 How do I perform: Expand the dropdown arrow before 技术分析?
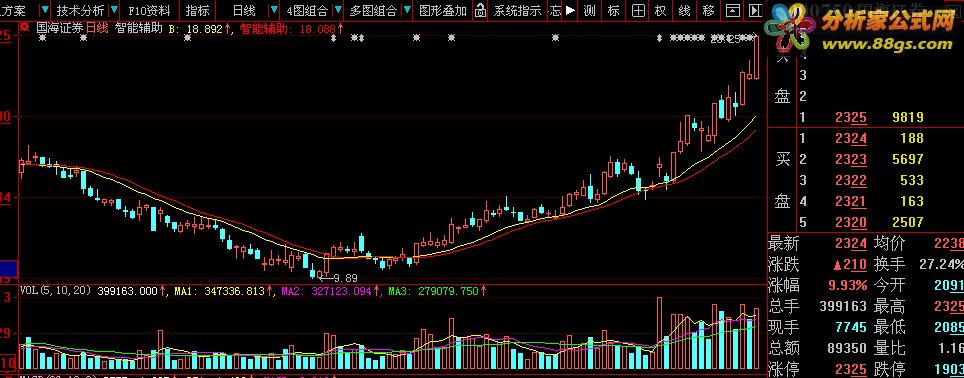point(45,11)
